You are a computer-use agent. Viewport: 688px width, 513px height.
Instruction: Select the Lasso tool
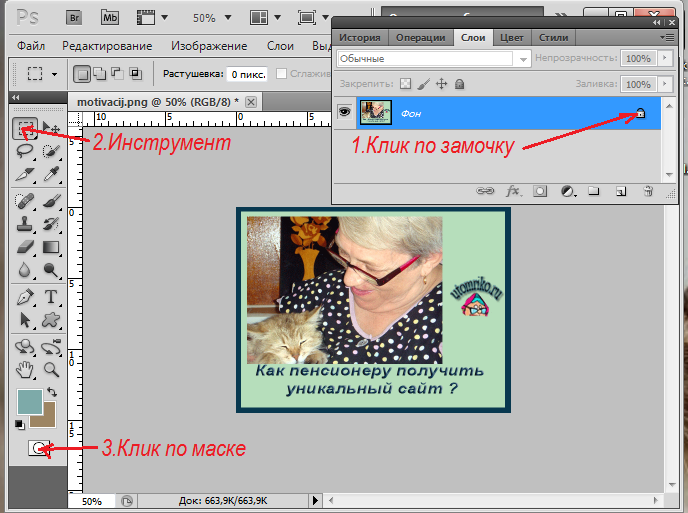24,152
